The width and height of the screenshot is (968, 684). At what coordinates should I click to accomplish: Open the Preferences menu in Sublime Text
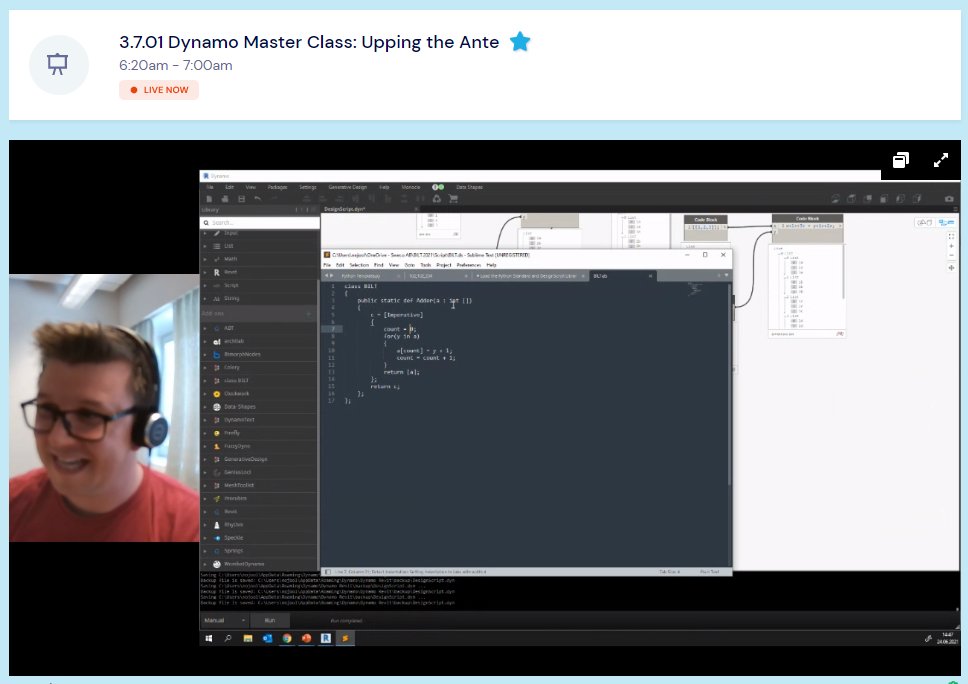click(x=469, y=265)
